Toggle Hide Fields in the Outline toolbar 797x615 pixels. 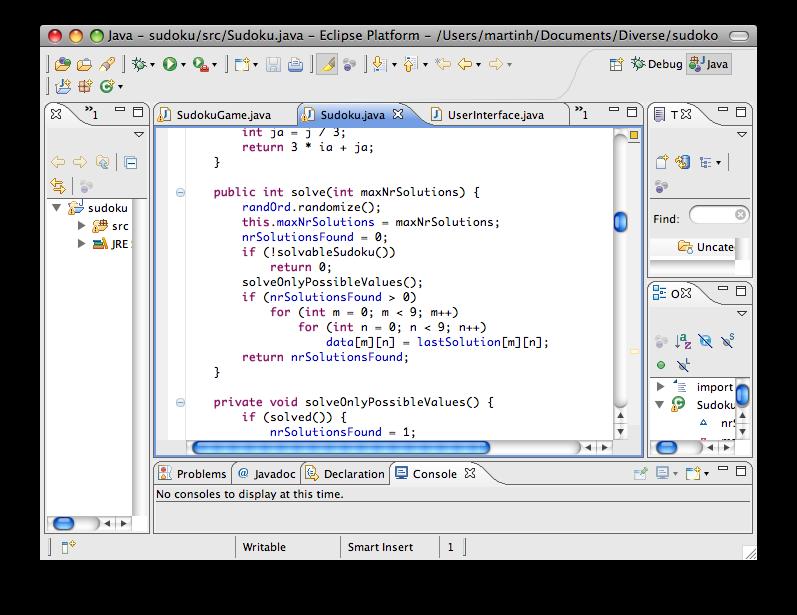(x=705, y=341)
